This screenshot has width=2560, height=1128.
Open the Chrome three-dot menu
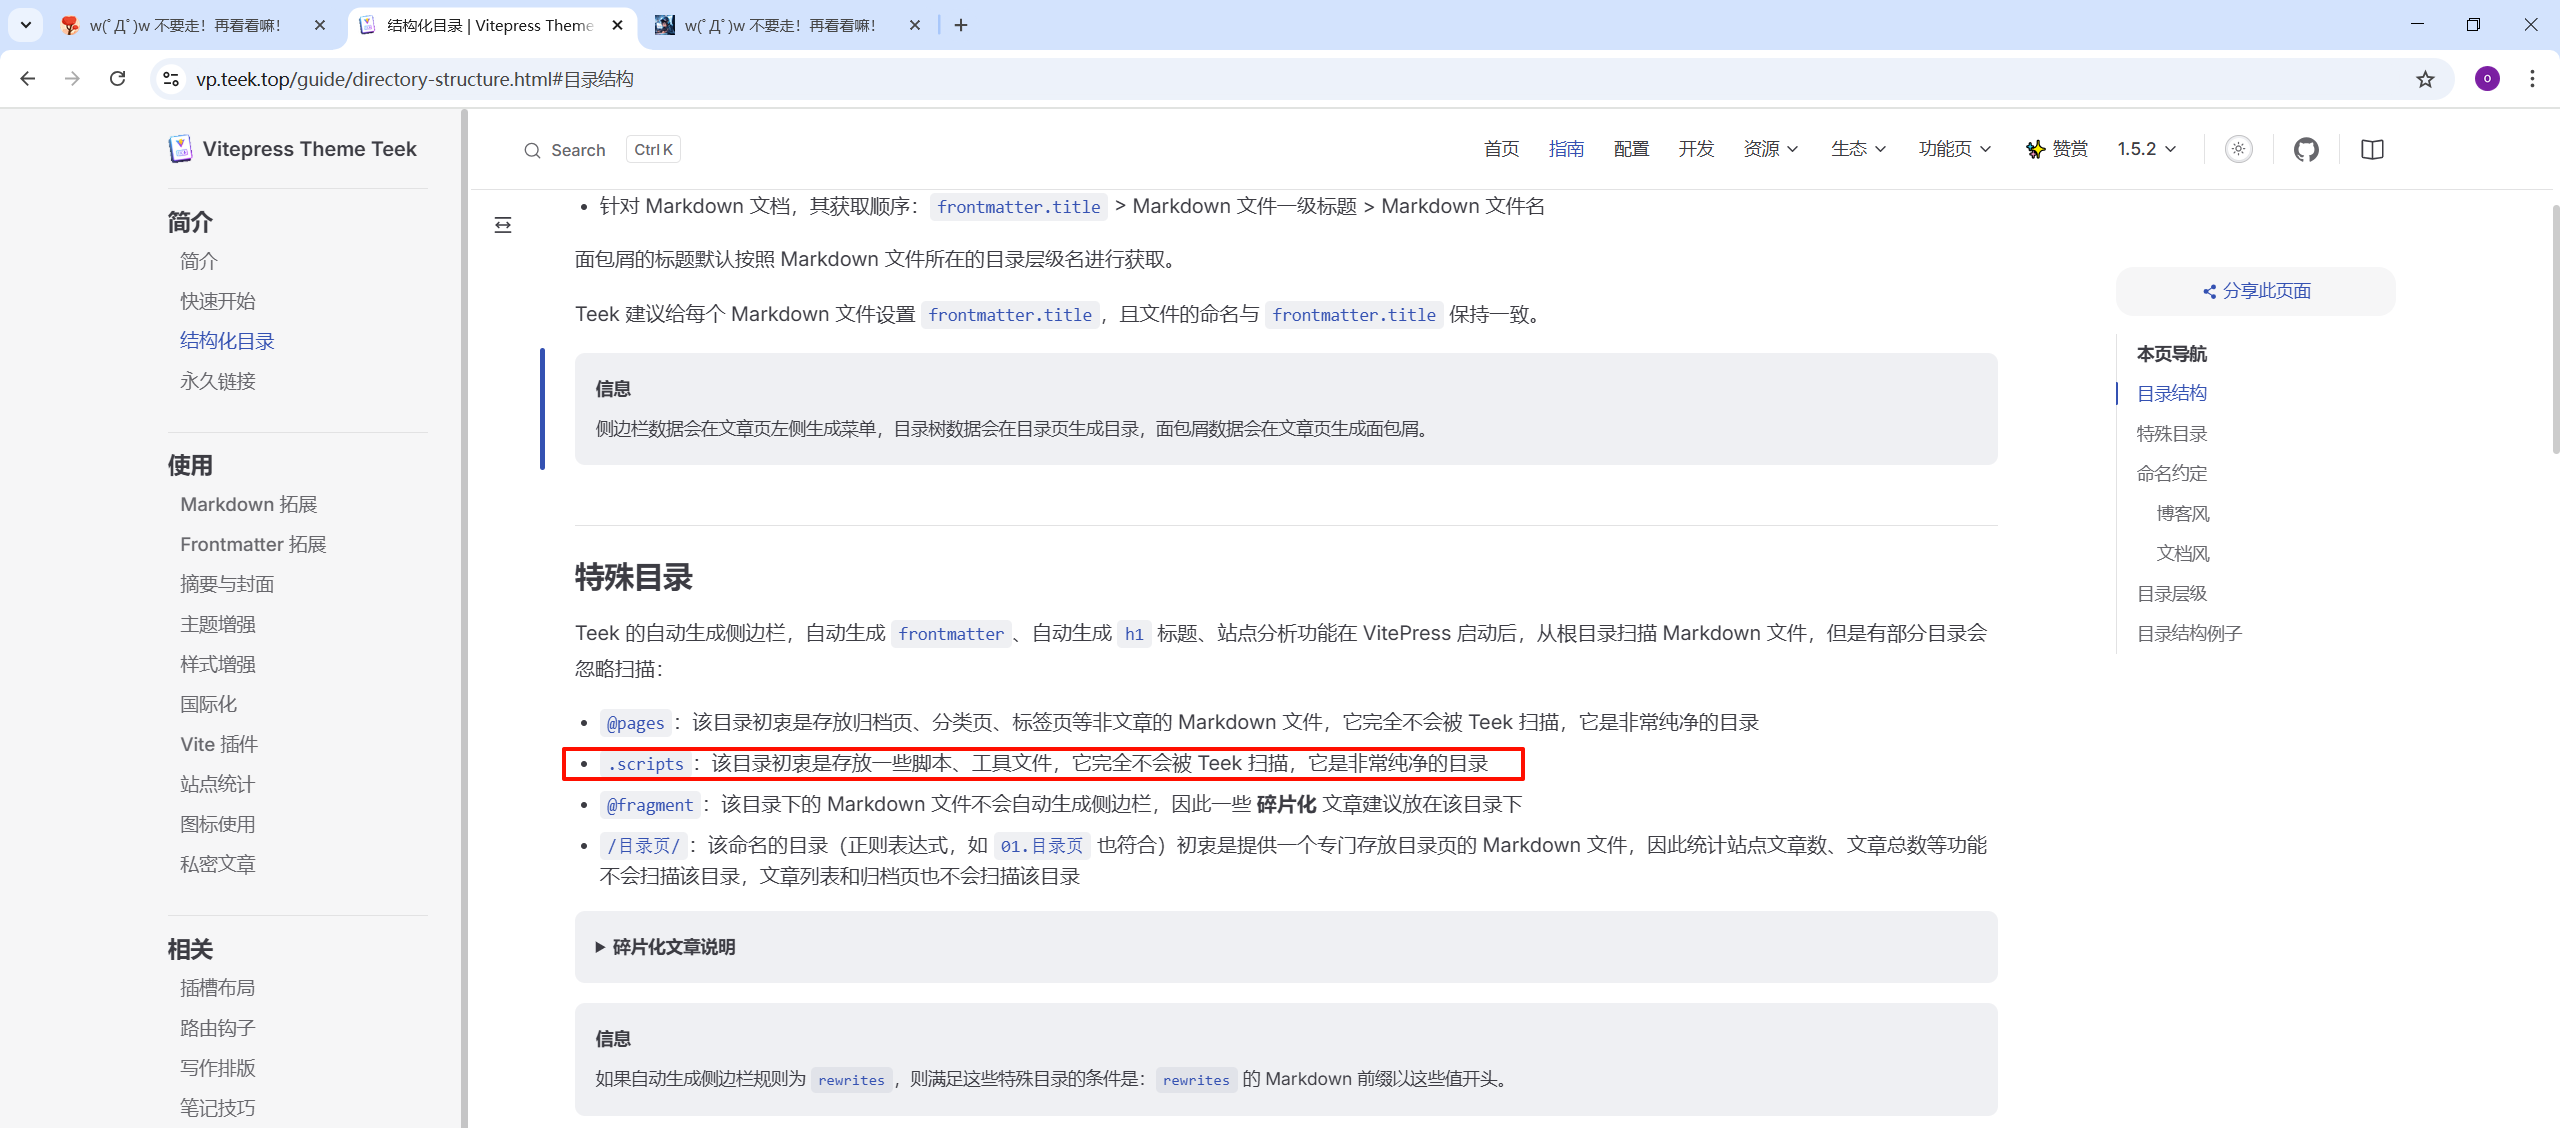pyautogui.click(x=2532, y=79)
